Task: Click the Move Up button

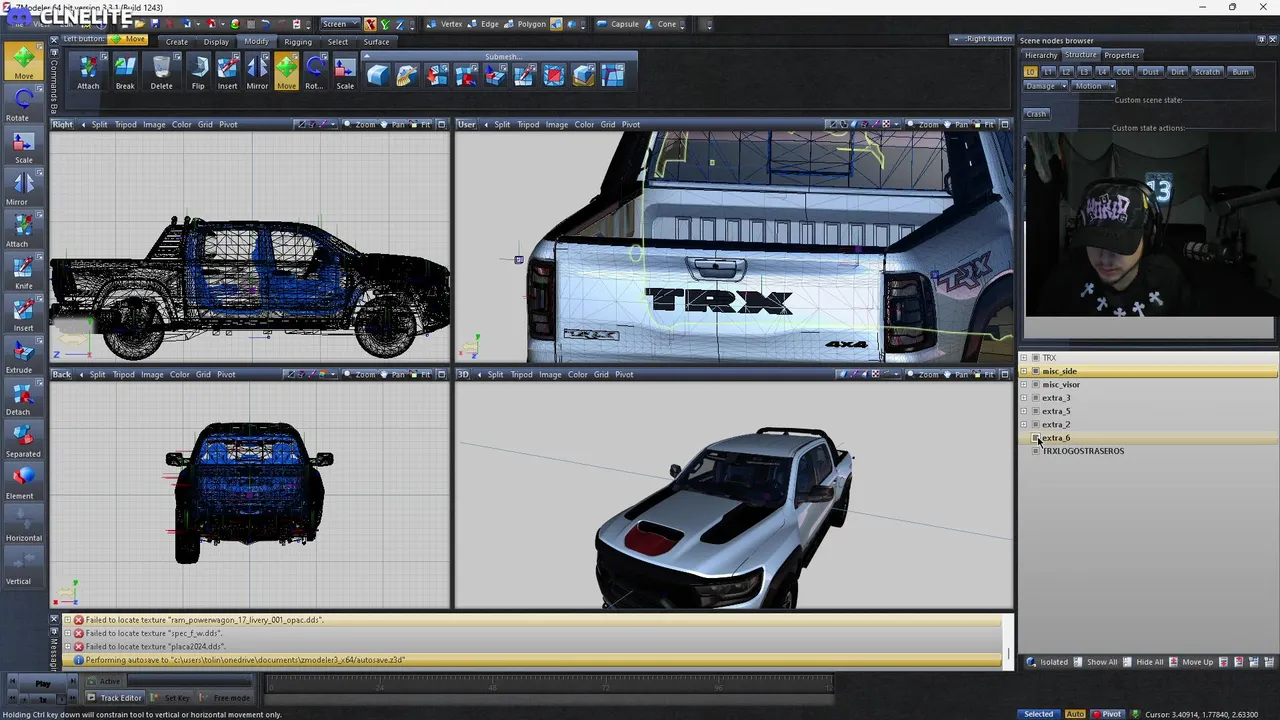Action: coord(1192,662)
